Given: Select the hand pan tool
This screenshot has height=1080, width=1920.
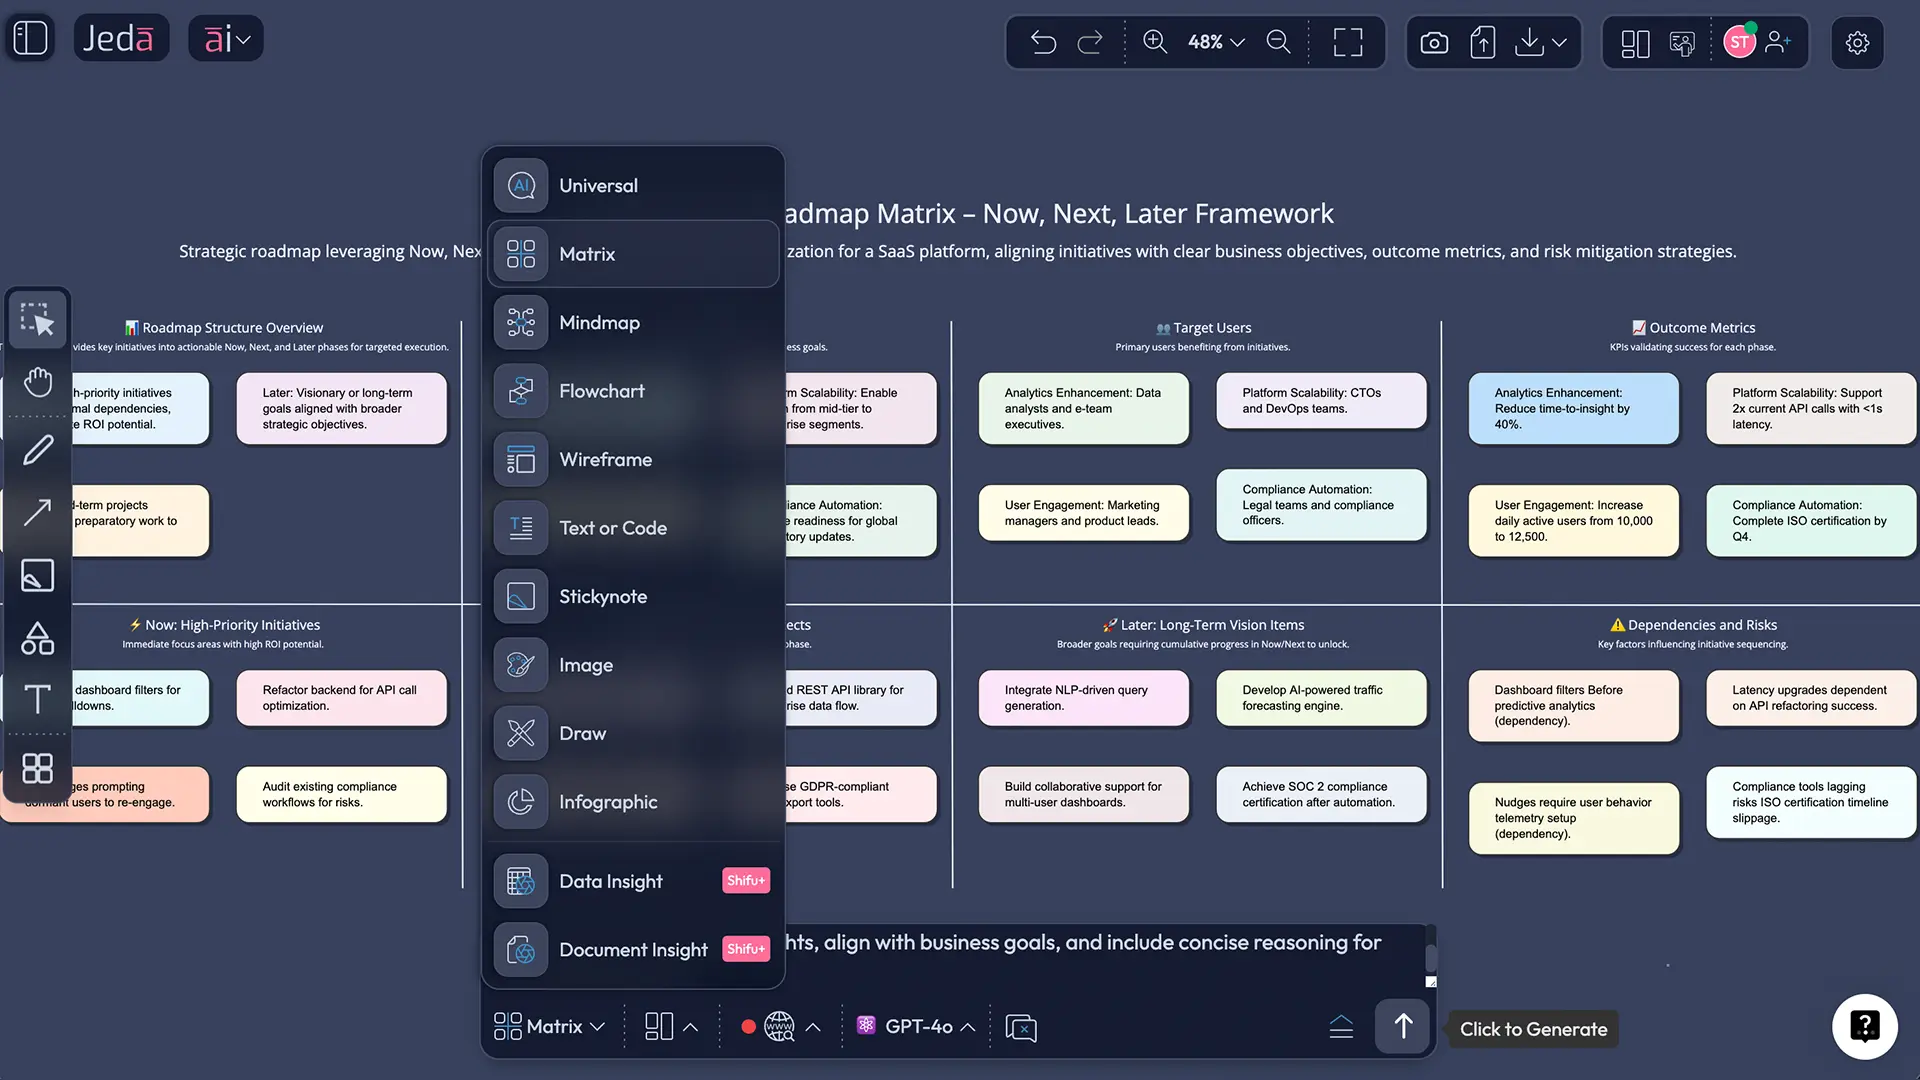Looking at the screenshot, I should click(x=38, y=382).
